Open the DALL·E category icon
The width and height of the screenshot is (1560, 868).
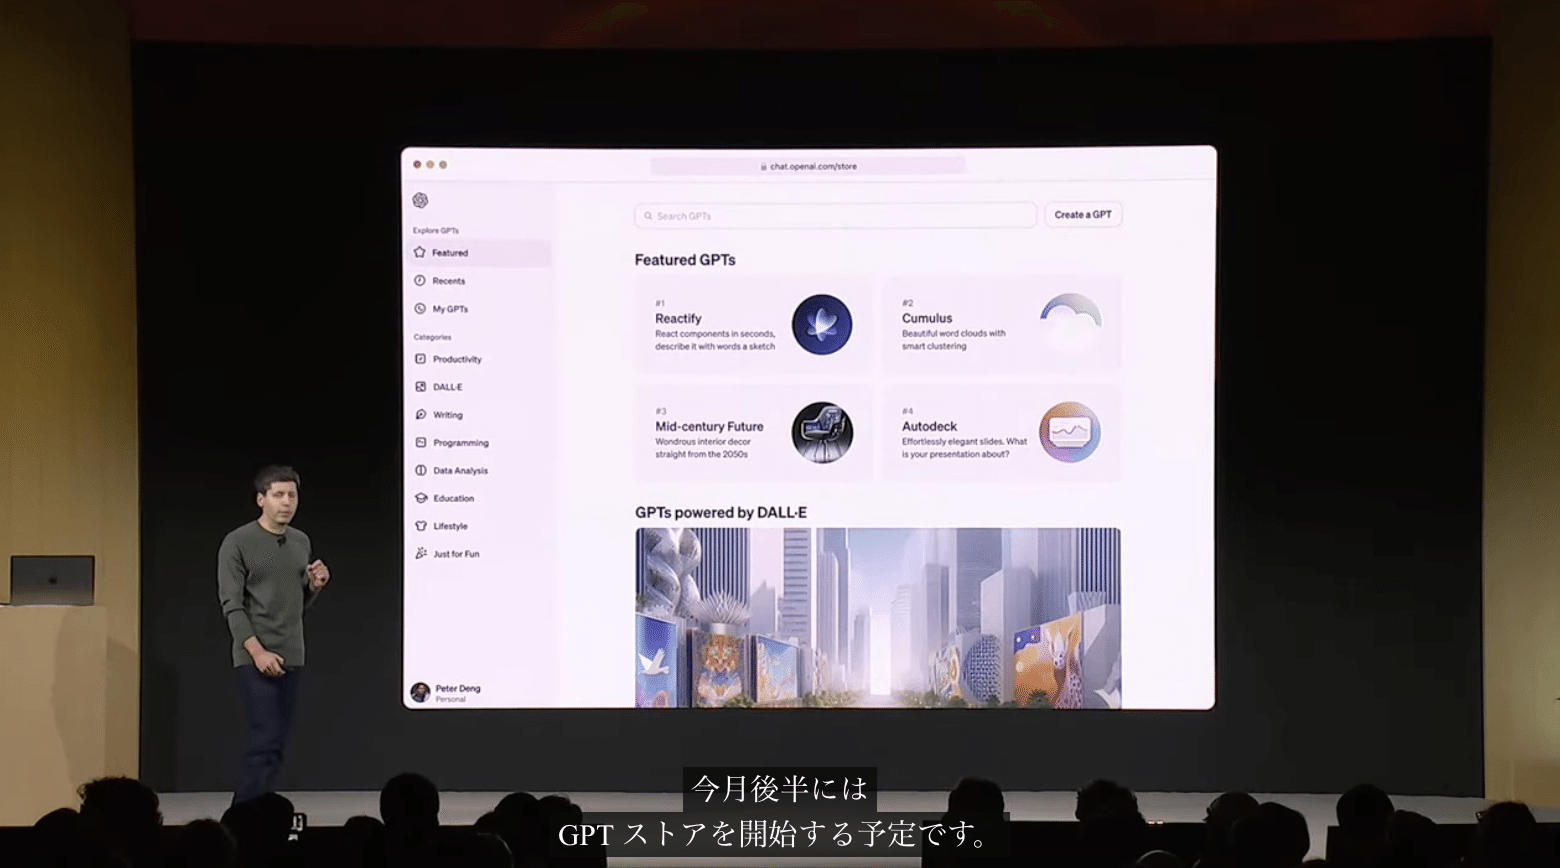[x=420, y=387]
